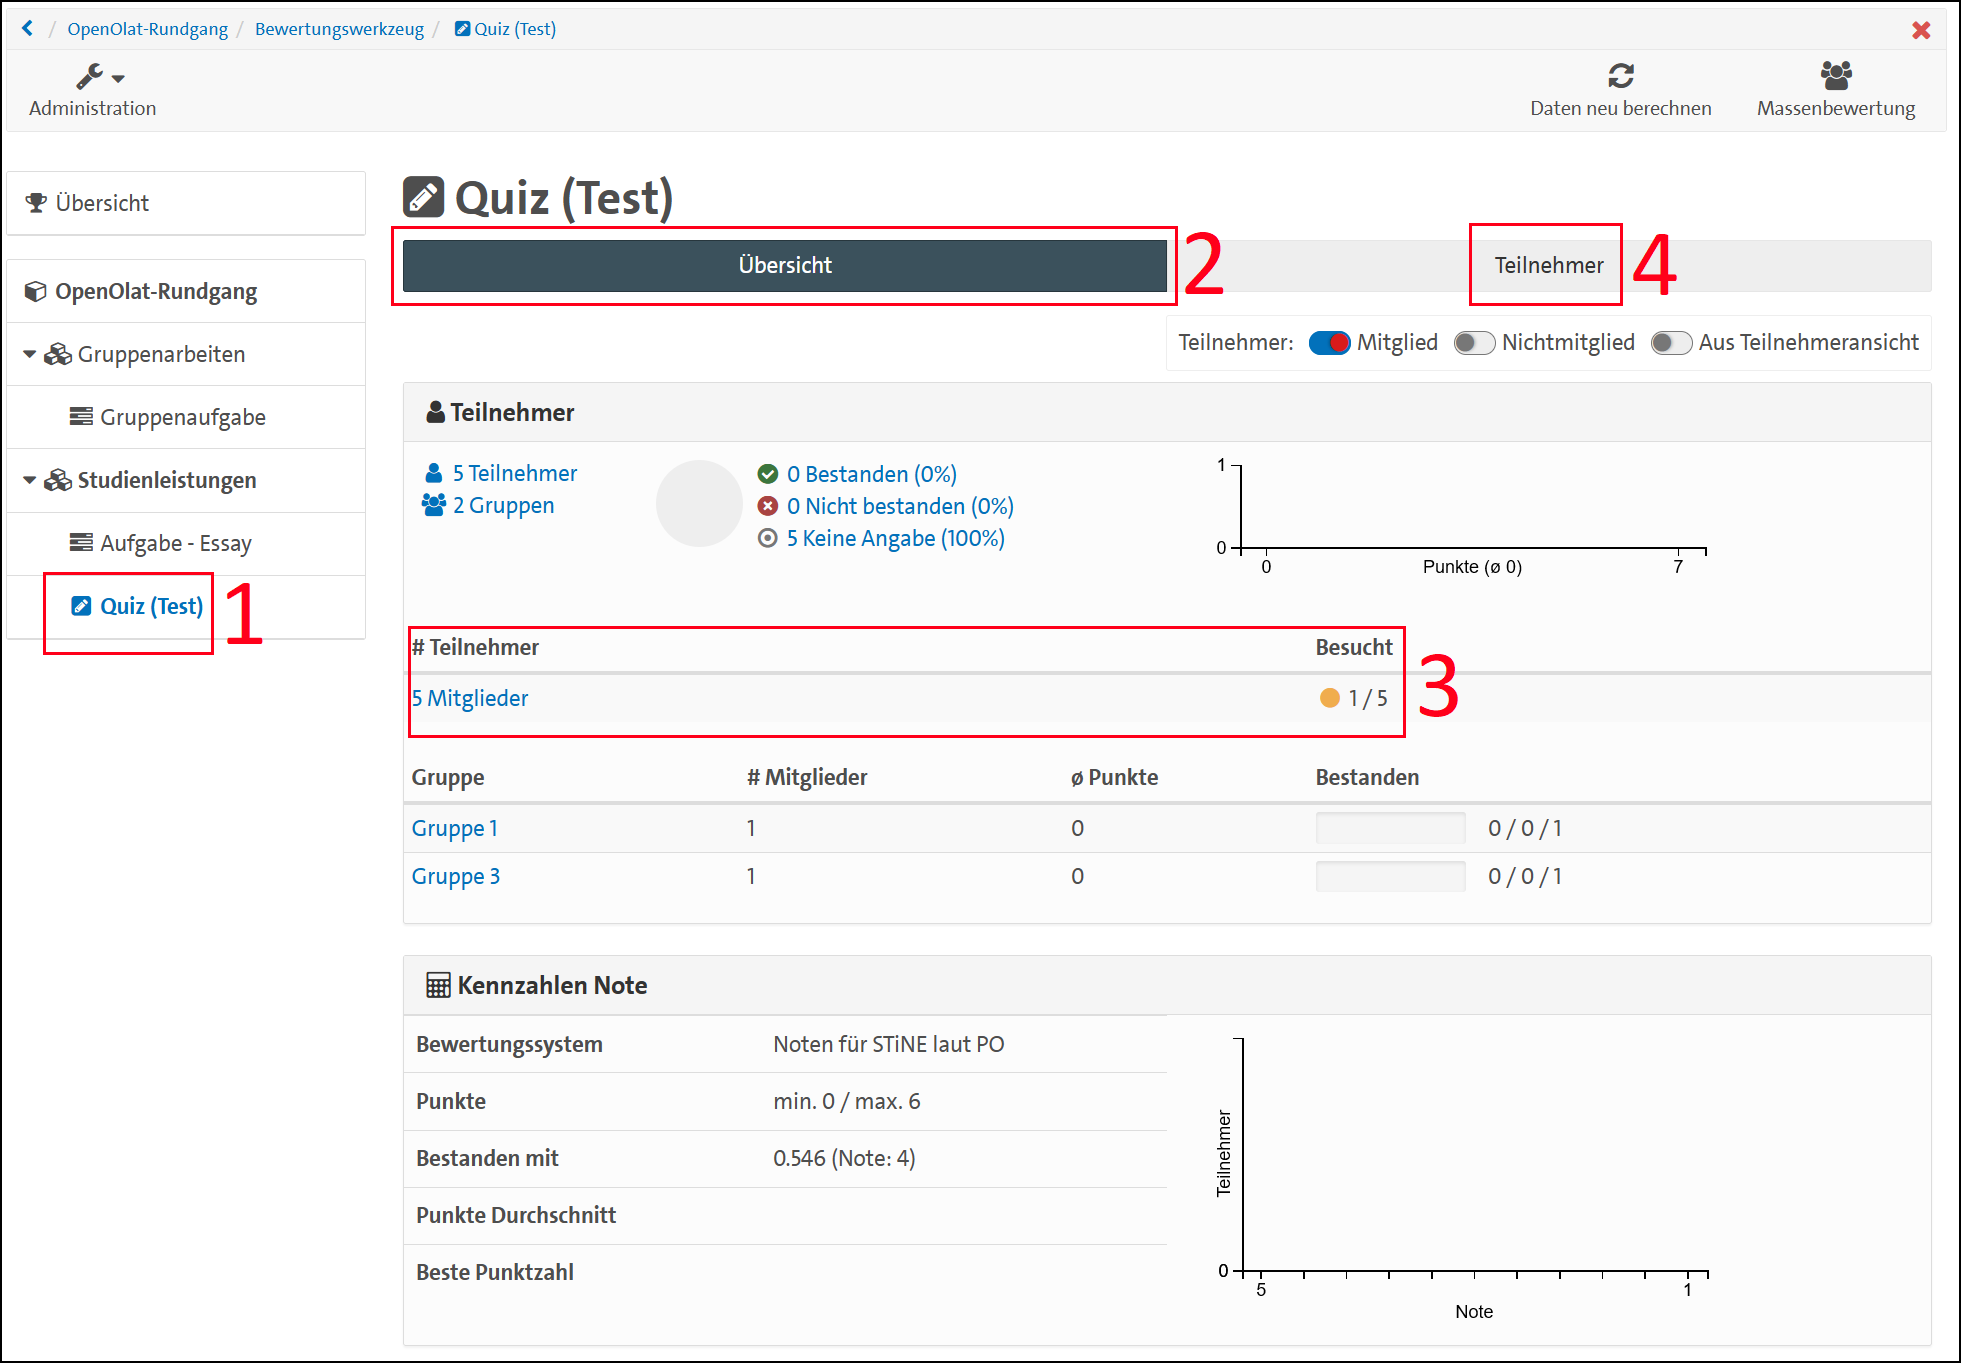Image resolution: width=1961 pixels, height=1363 pixels.
Task: Enable the Aus Teilnehmeransicht switch
Action: pos(1670,343)
